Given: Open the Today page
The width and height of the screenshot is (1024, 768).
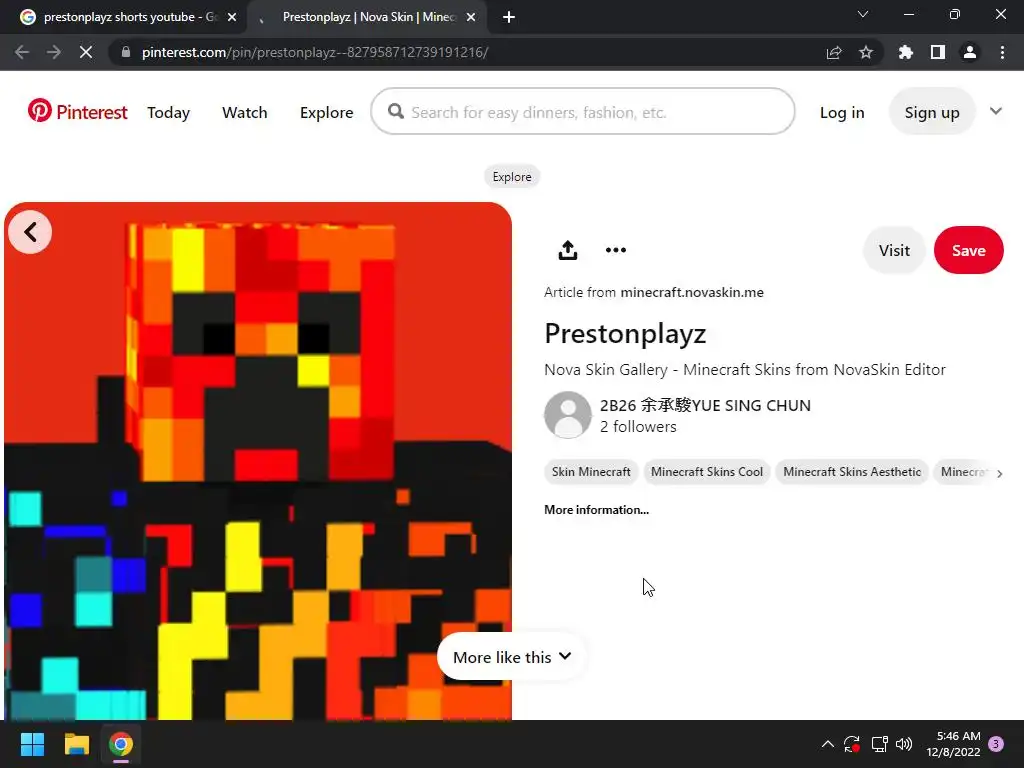Looking at the screenshot, I should 168,112.
